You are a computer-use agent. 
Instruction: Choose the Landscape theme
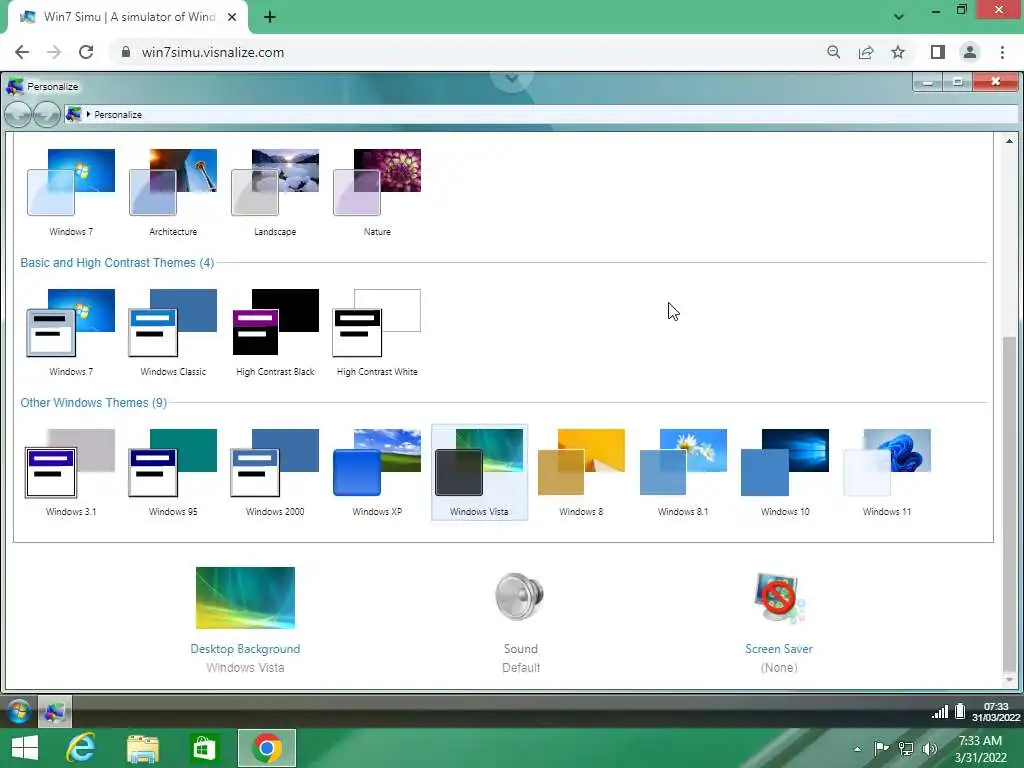275,192
